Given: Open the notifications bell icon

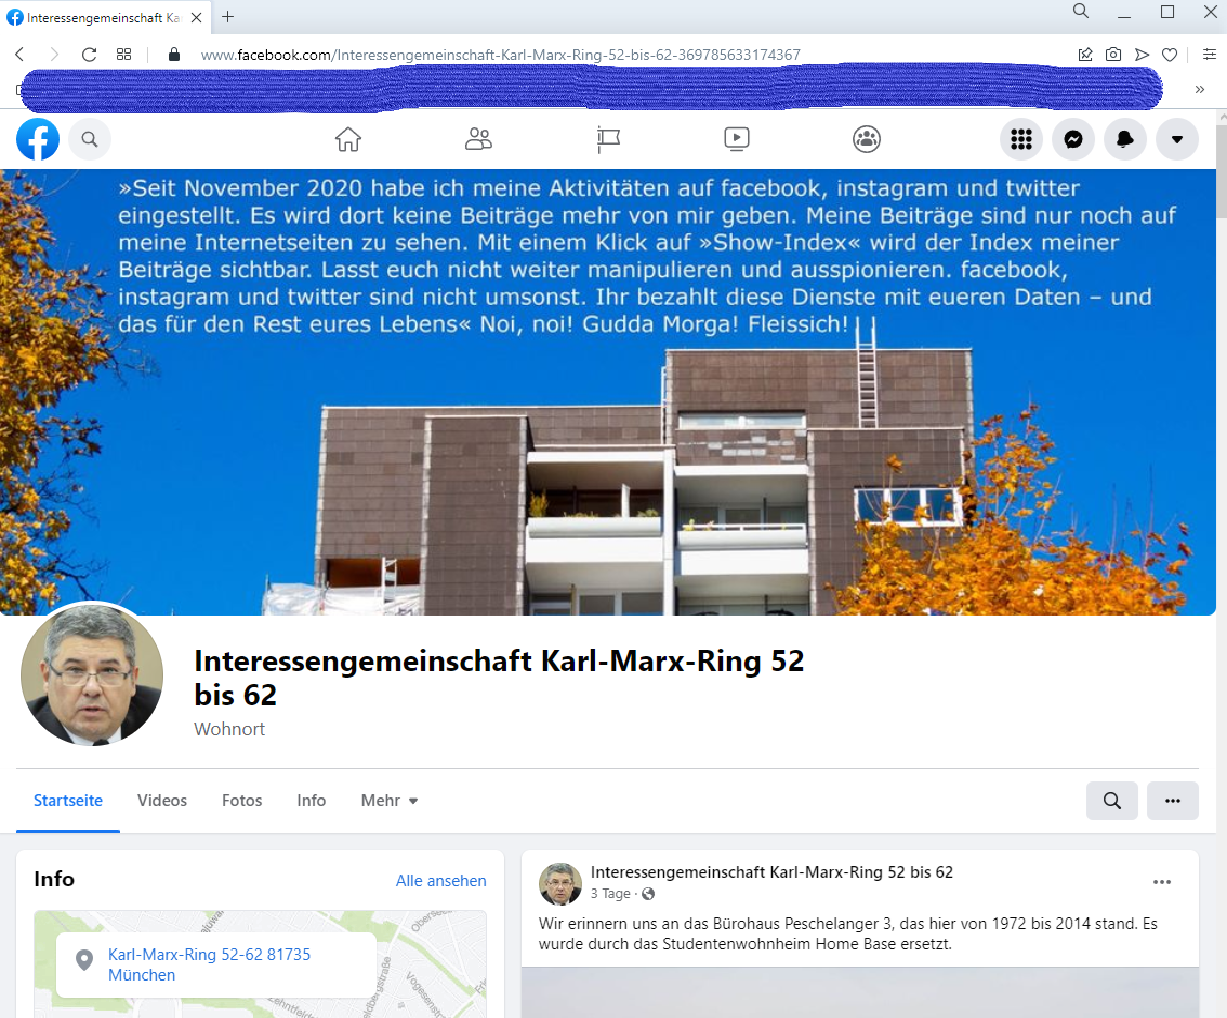Looking at the screenshot, I should click(1125, 139).
